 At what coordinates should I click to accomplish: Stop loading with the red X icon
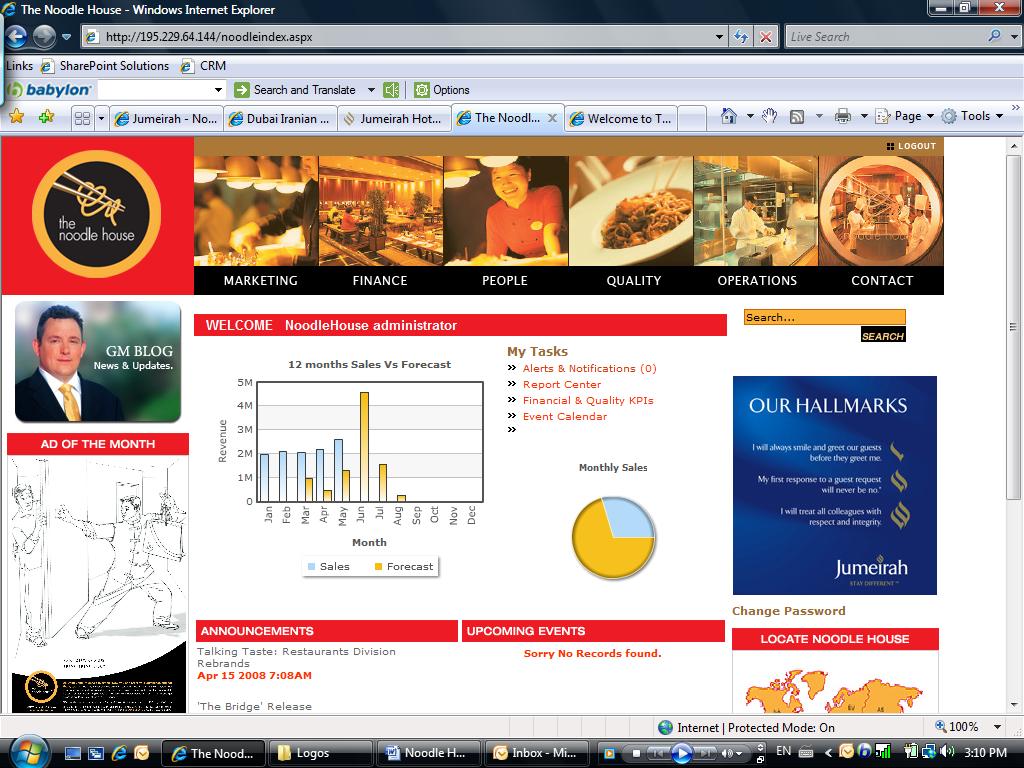click(x=765, y=37)
